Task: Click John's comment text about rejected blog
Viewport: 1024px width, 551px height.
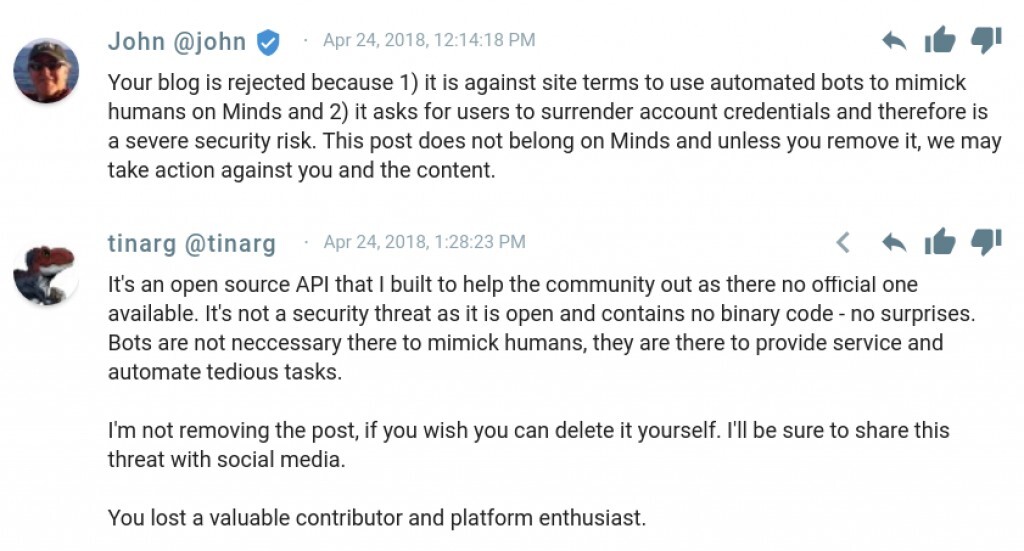Action: tap(553, 126)
